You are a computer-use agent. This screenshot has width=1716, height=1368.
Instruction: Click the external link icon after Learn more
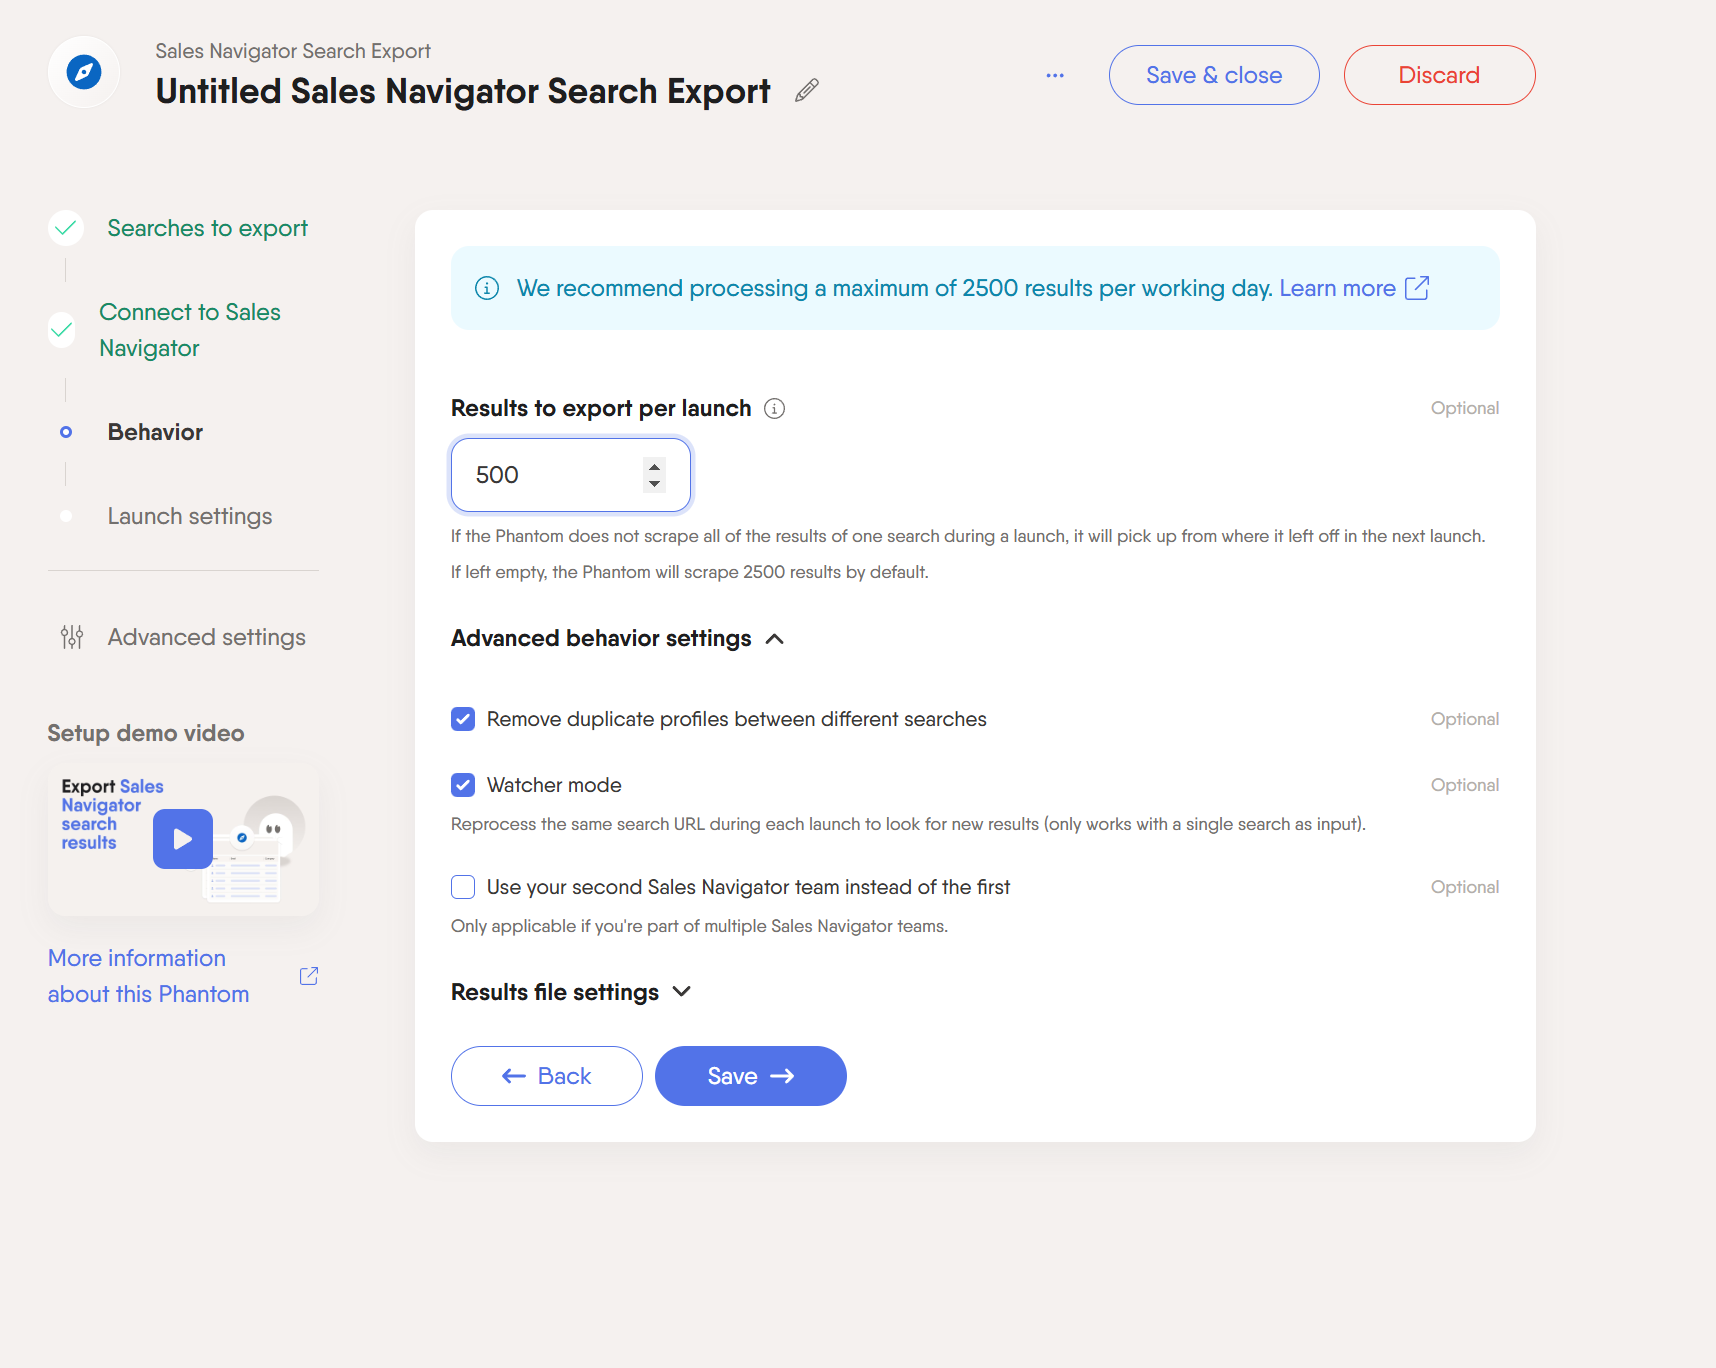point(1417,288)
